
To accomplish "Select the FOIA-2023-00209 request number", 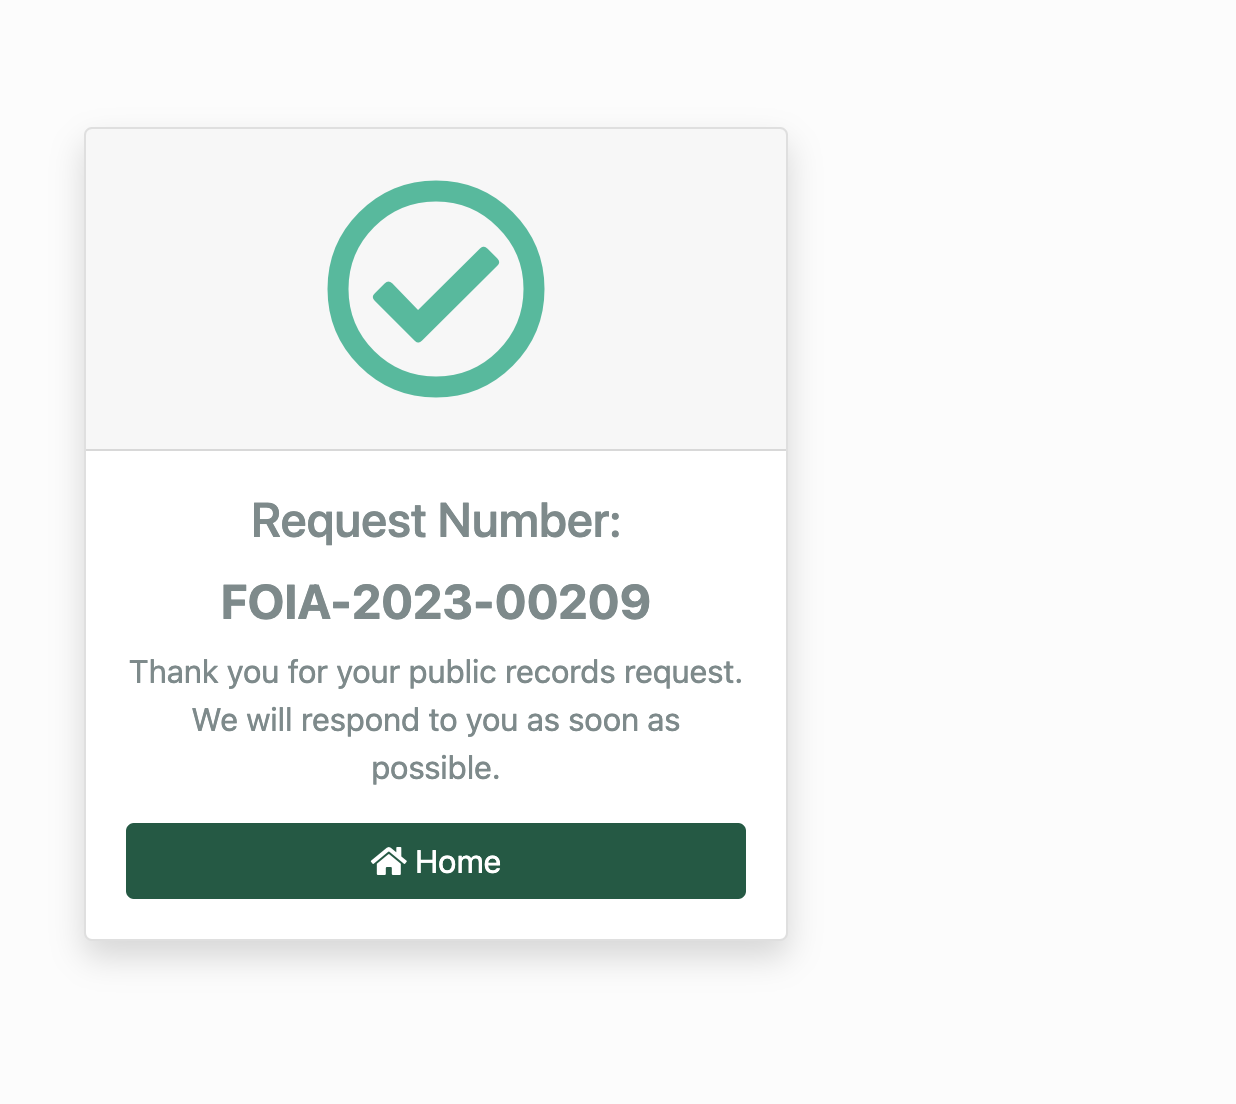I will [x=436, y=602].
